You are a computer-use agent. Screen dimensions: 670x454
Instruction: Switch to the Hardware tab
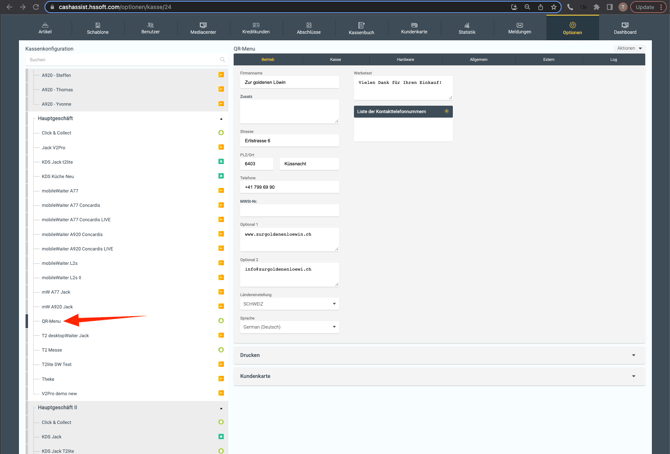[x=405, y=60]
